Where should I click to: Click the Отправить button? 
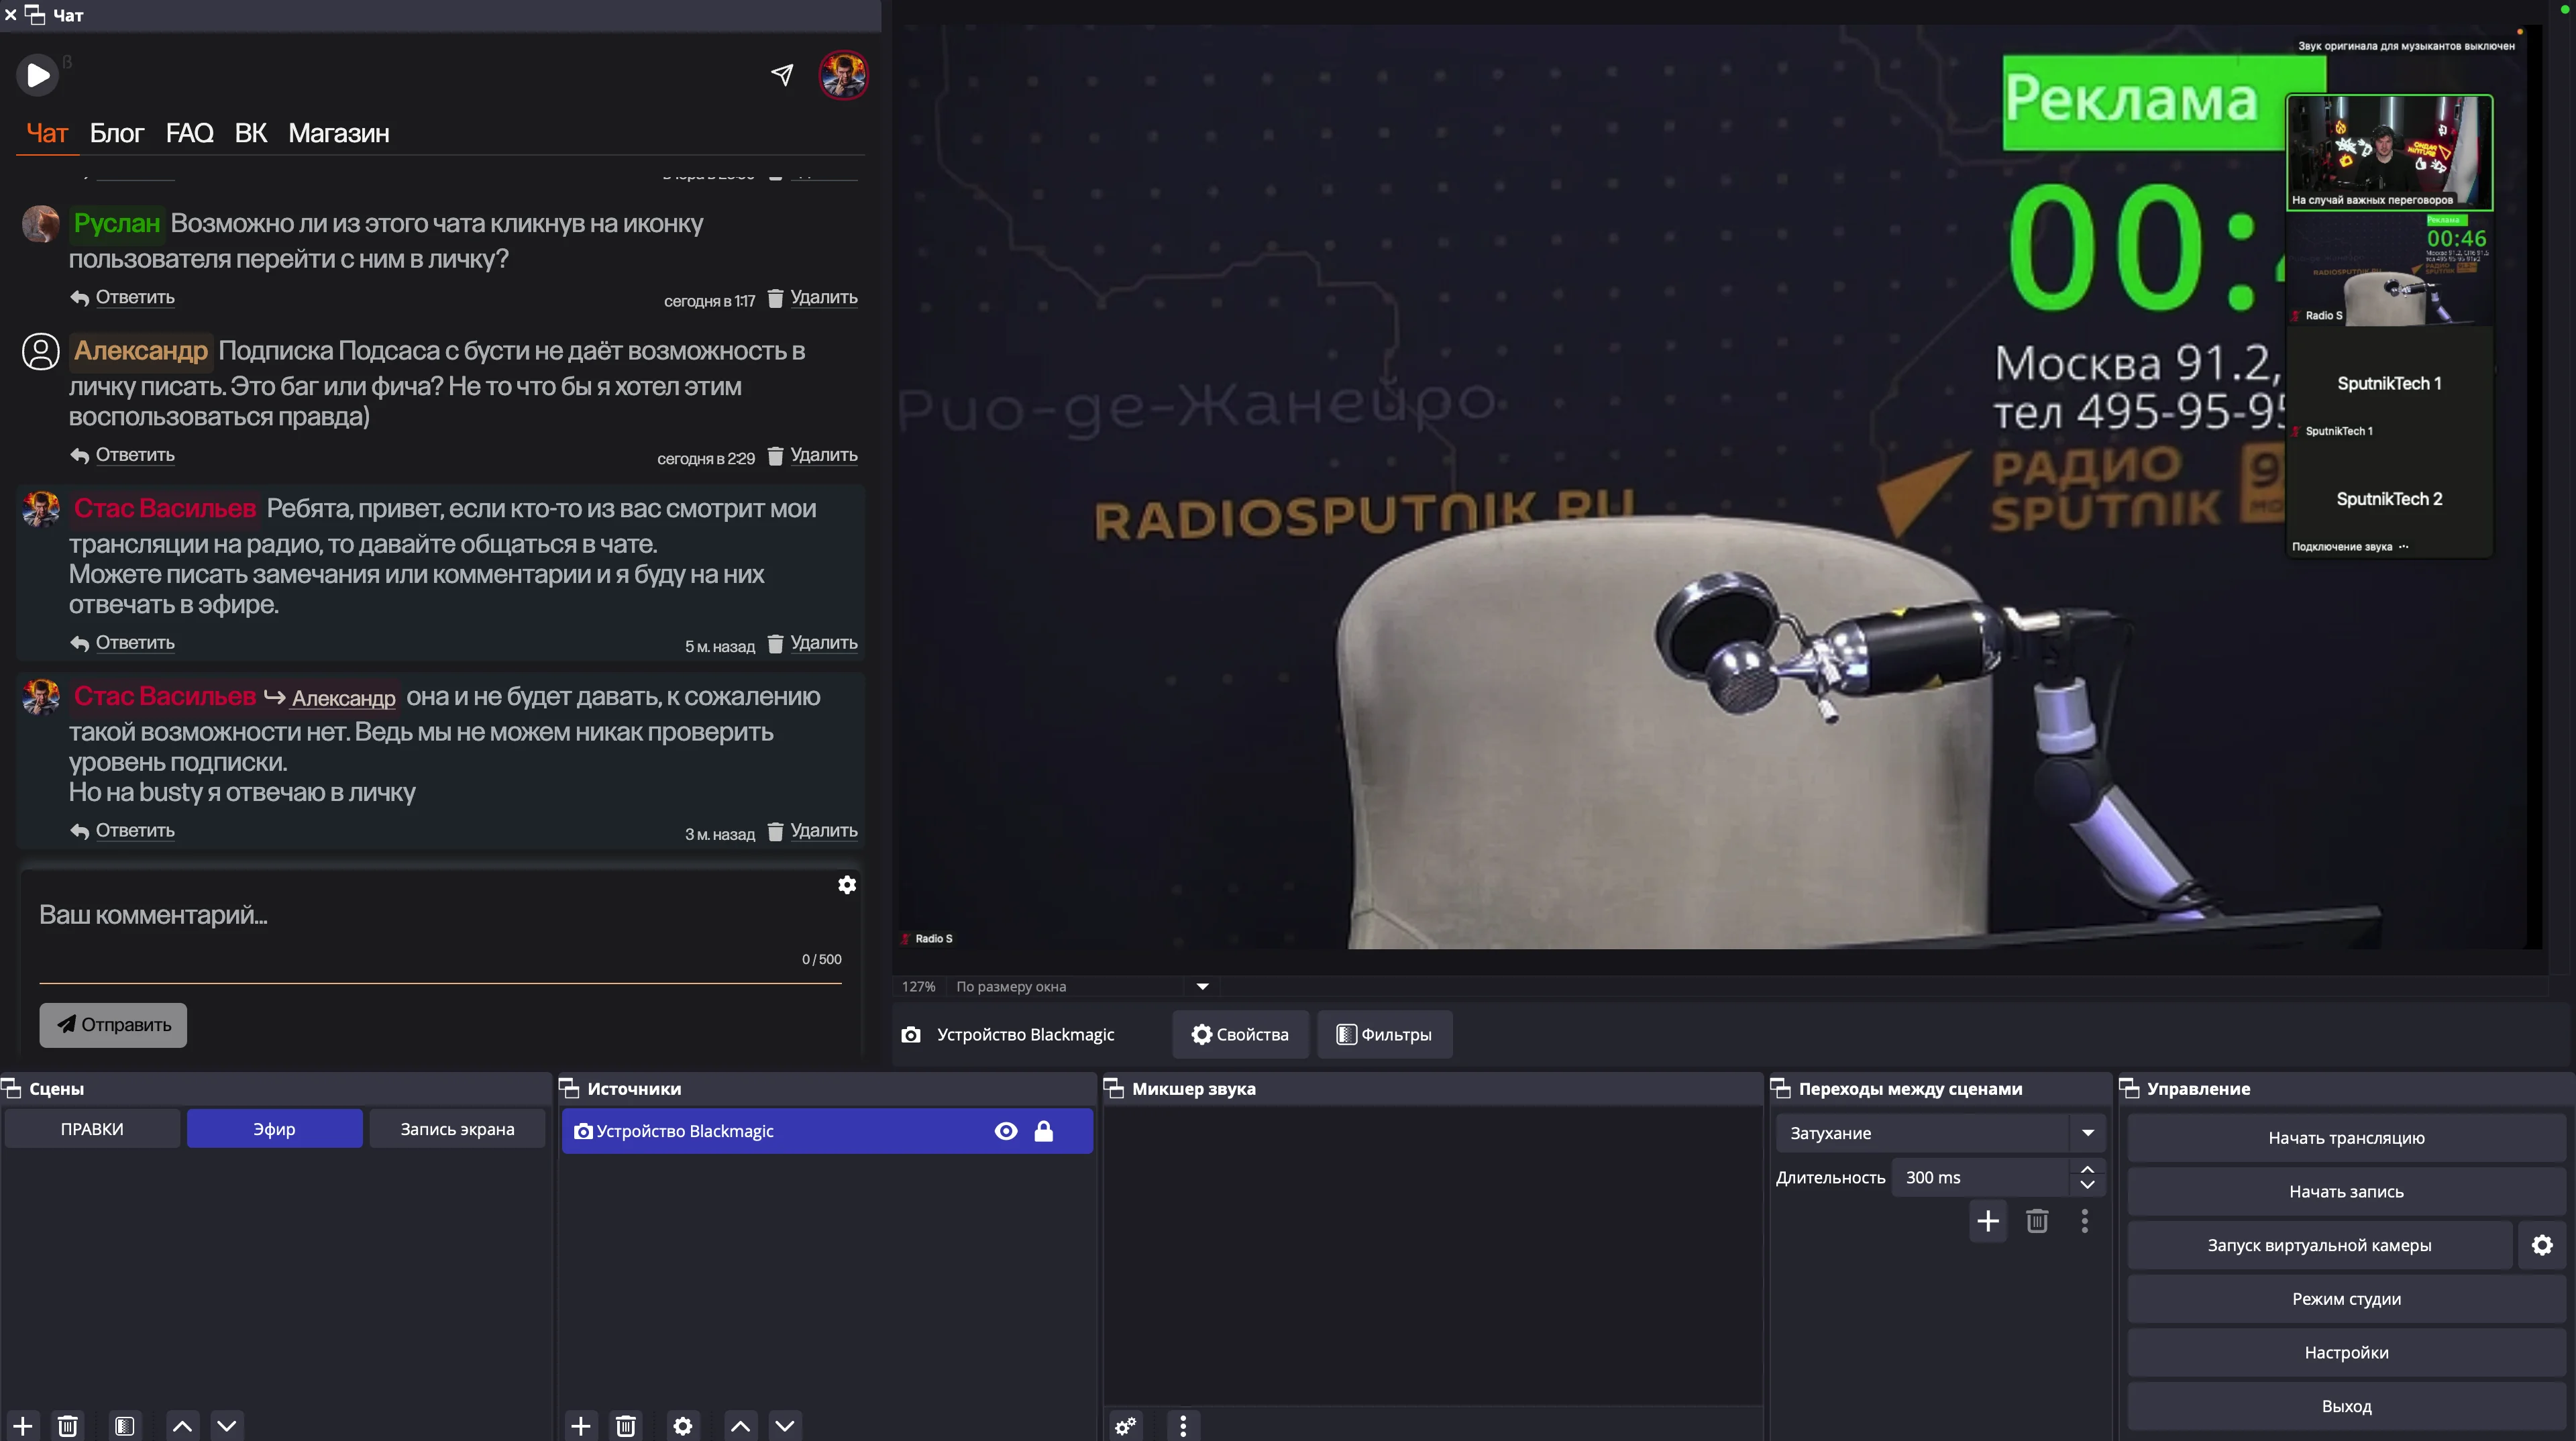tap(113, 1025)
